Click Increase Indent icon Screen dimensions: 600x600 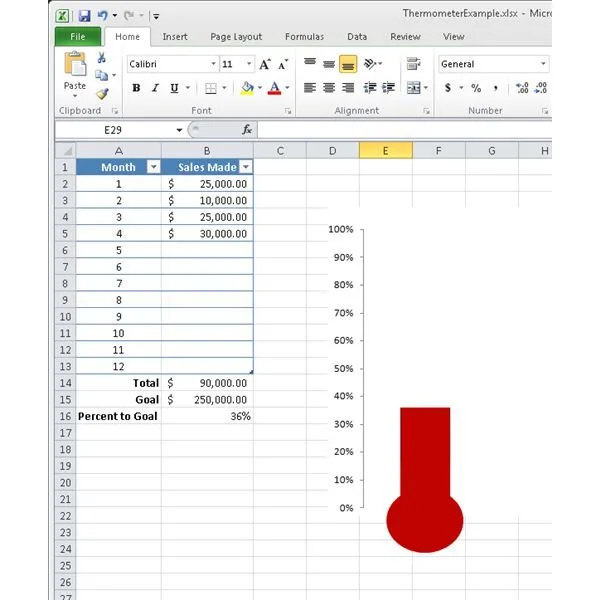click(x=388, y=88)
